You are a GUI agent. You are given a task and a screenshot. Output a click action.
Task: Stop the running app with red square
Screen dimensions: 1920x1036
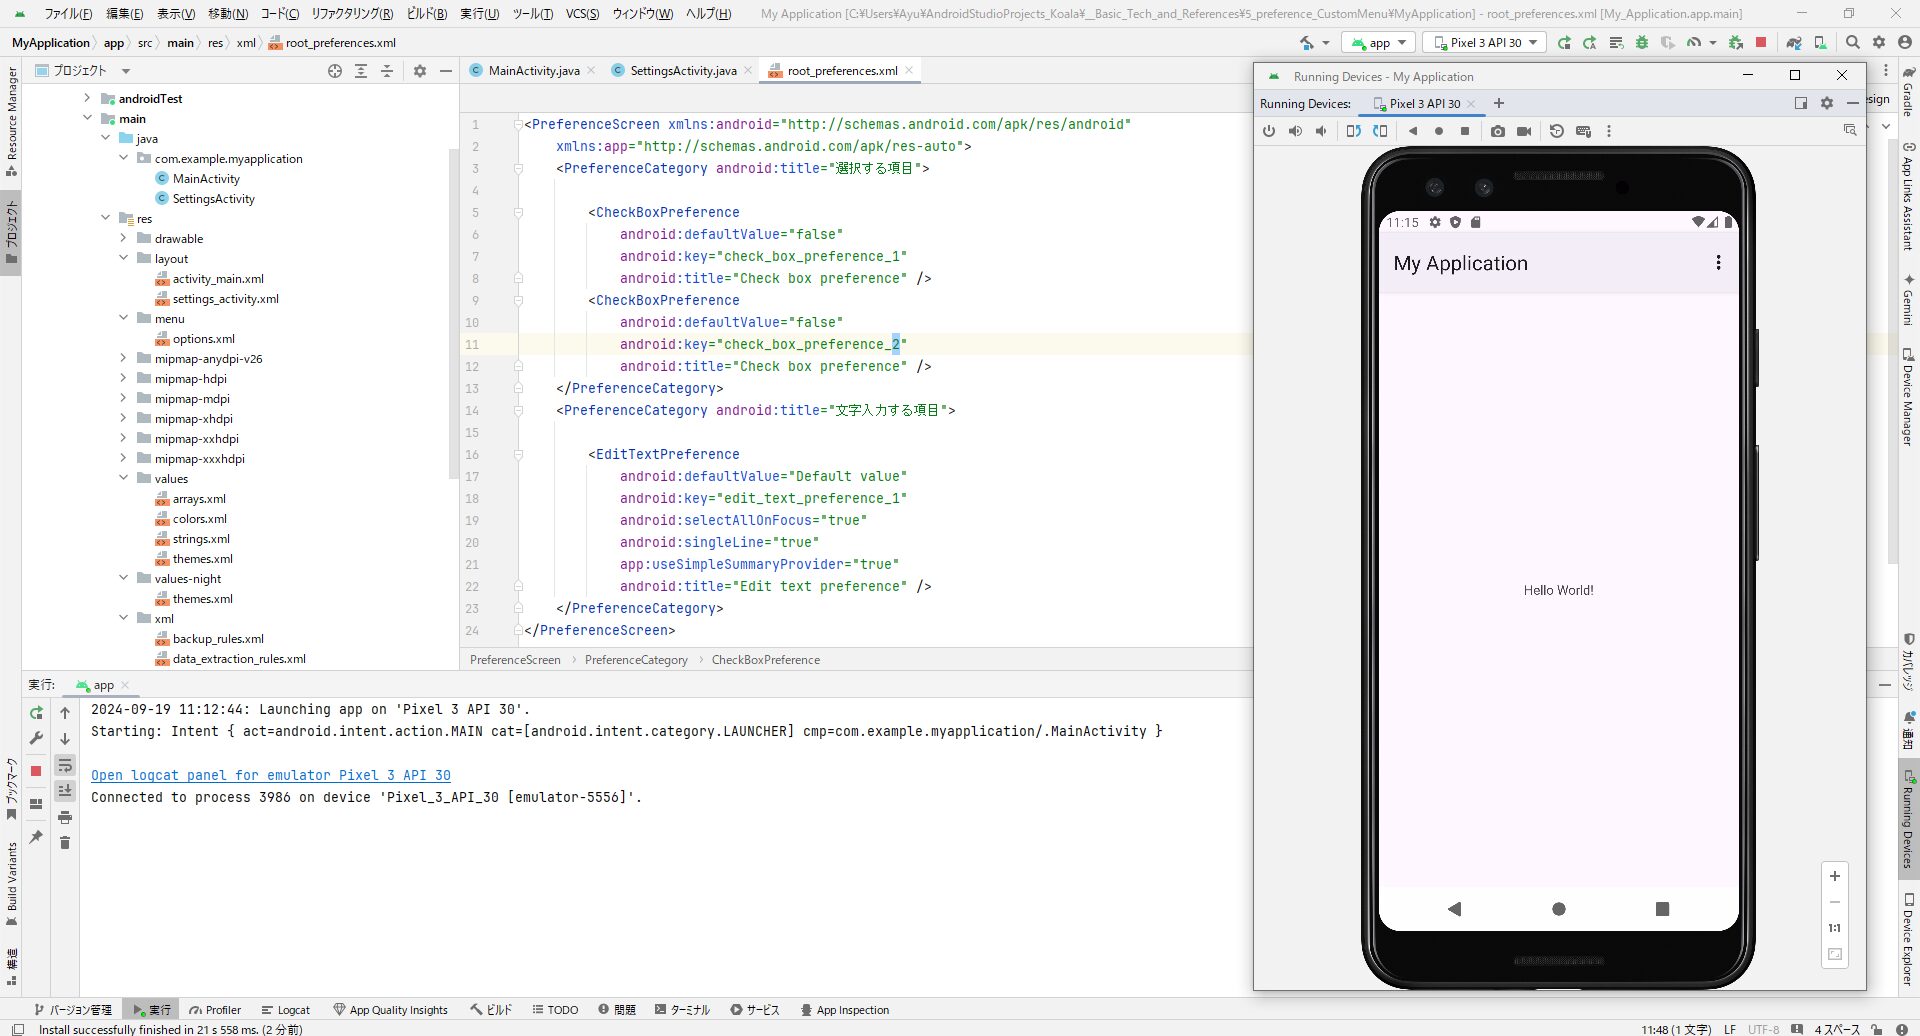1761,43
